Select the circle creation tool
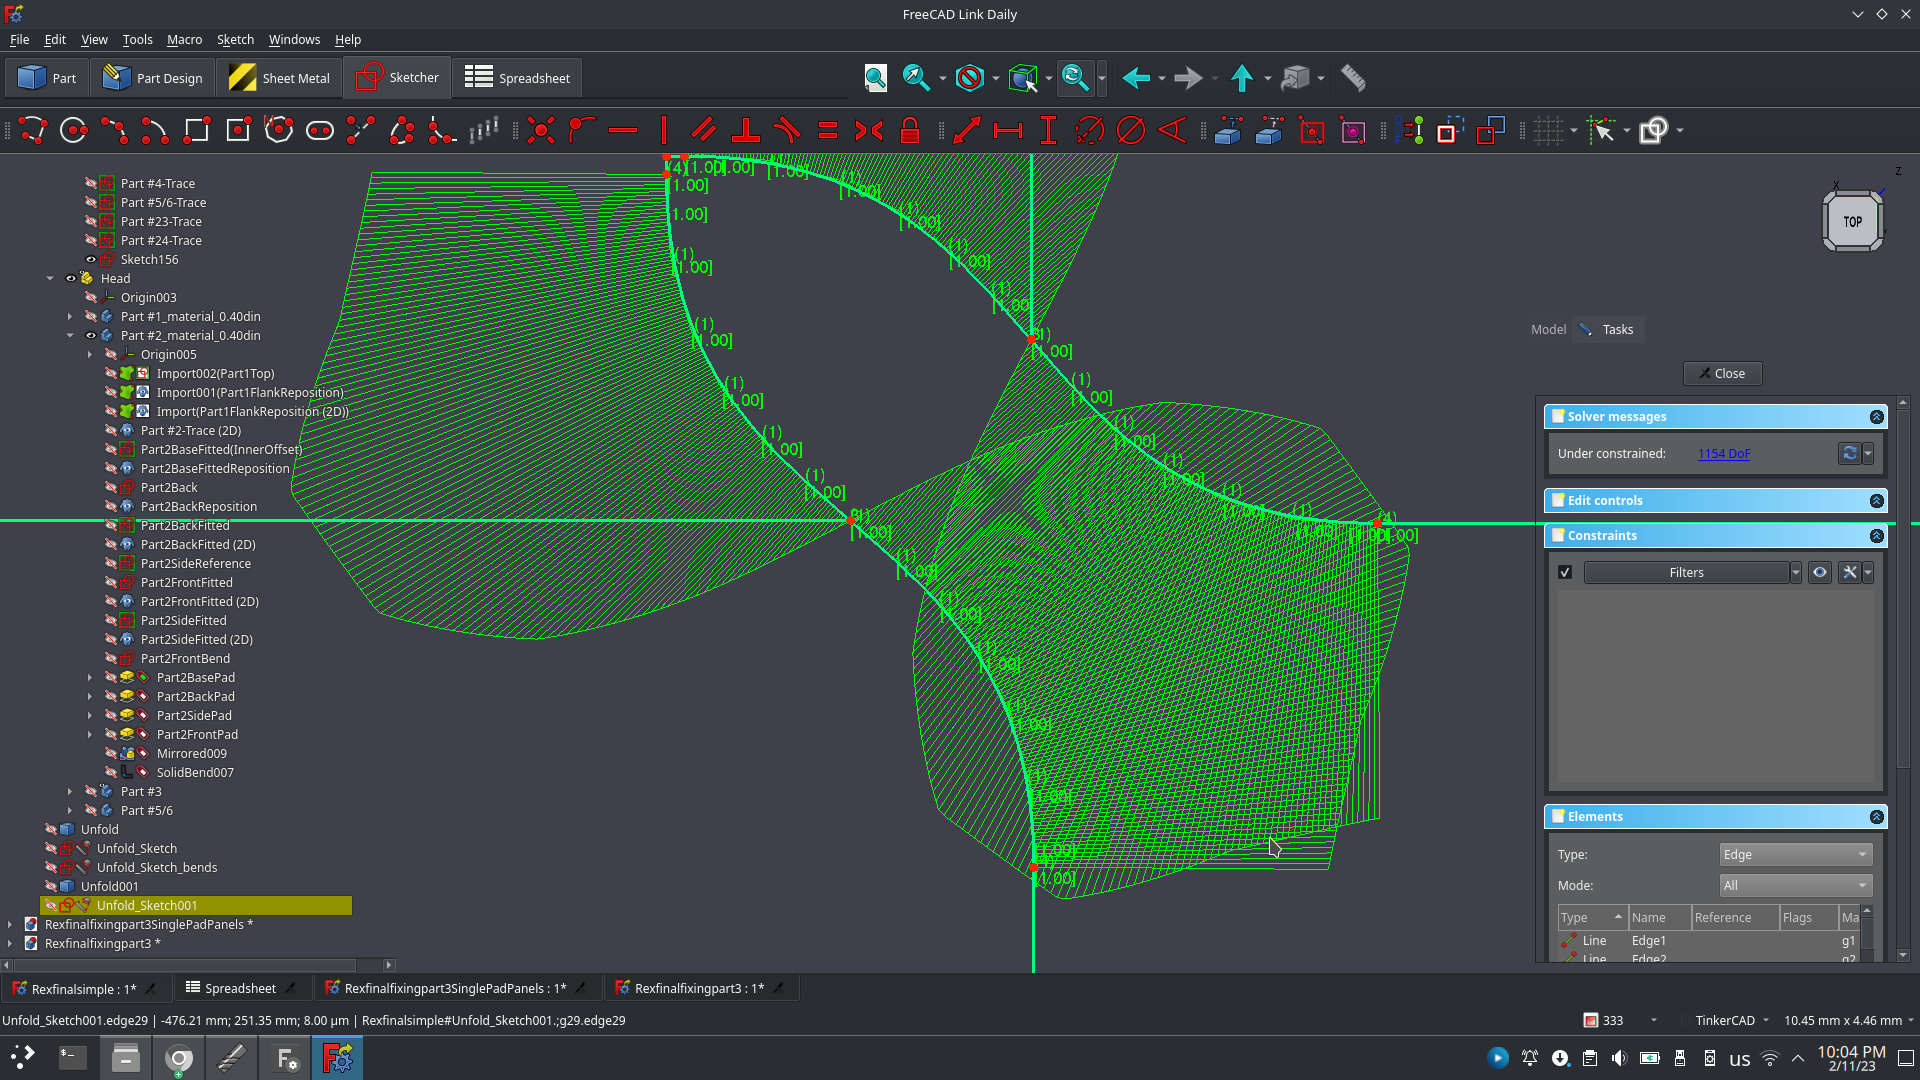Screen dimensions: 1920x1080 coord(72,130)
